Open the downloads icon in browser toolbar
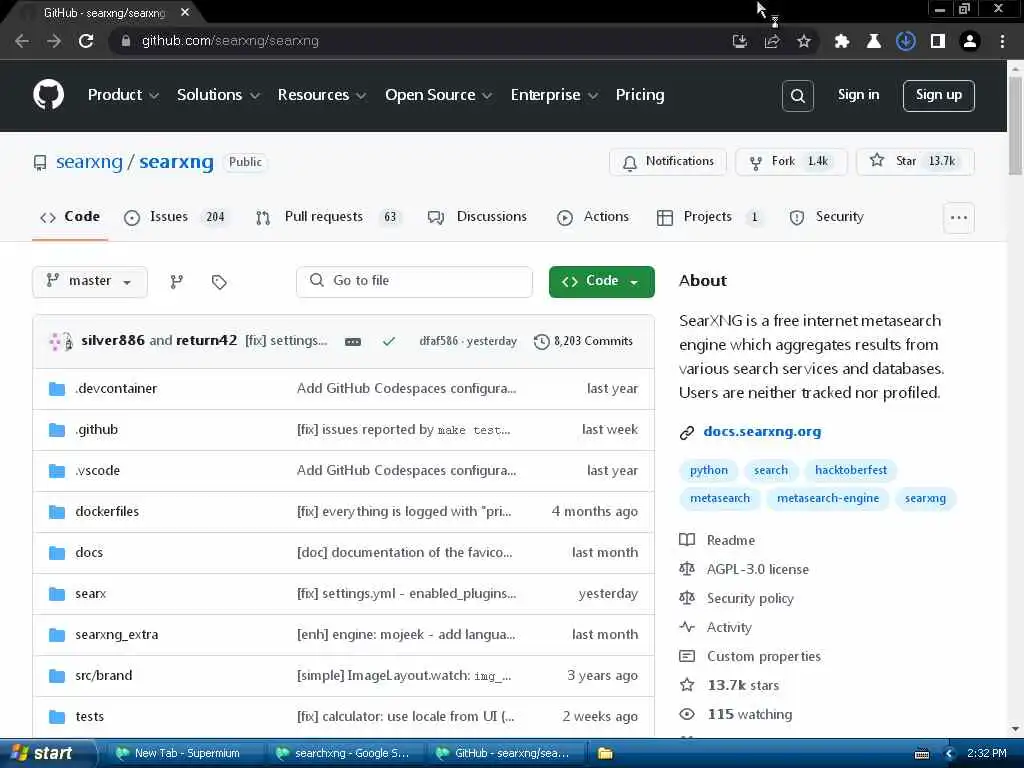Screen dimensions: 1024x768 (906, 41)
